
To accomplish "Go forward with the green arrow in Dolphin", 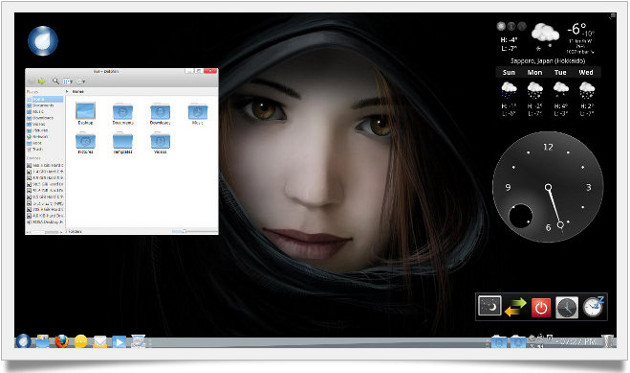I will coord(41,81).
